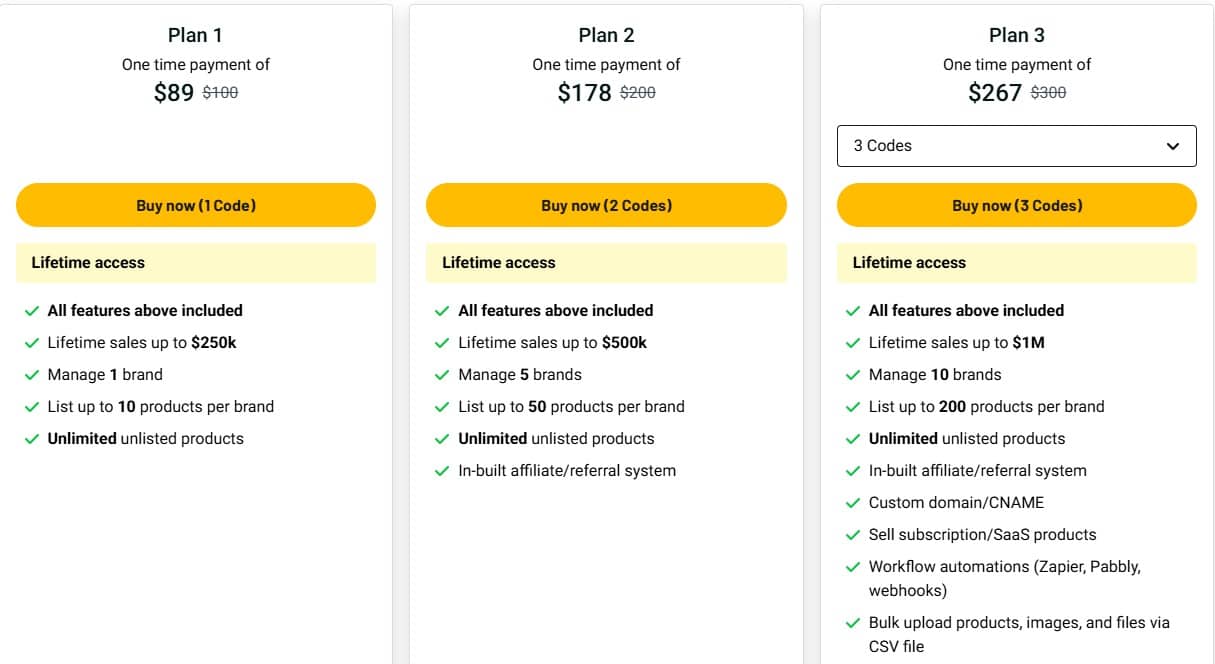The image size is (1215, 664).
Task: Click the Plan 3 $267 price
Action: click(x=994, y=93)
